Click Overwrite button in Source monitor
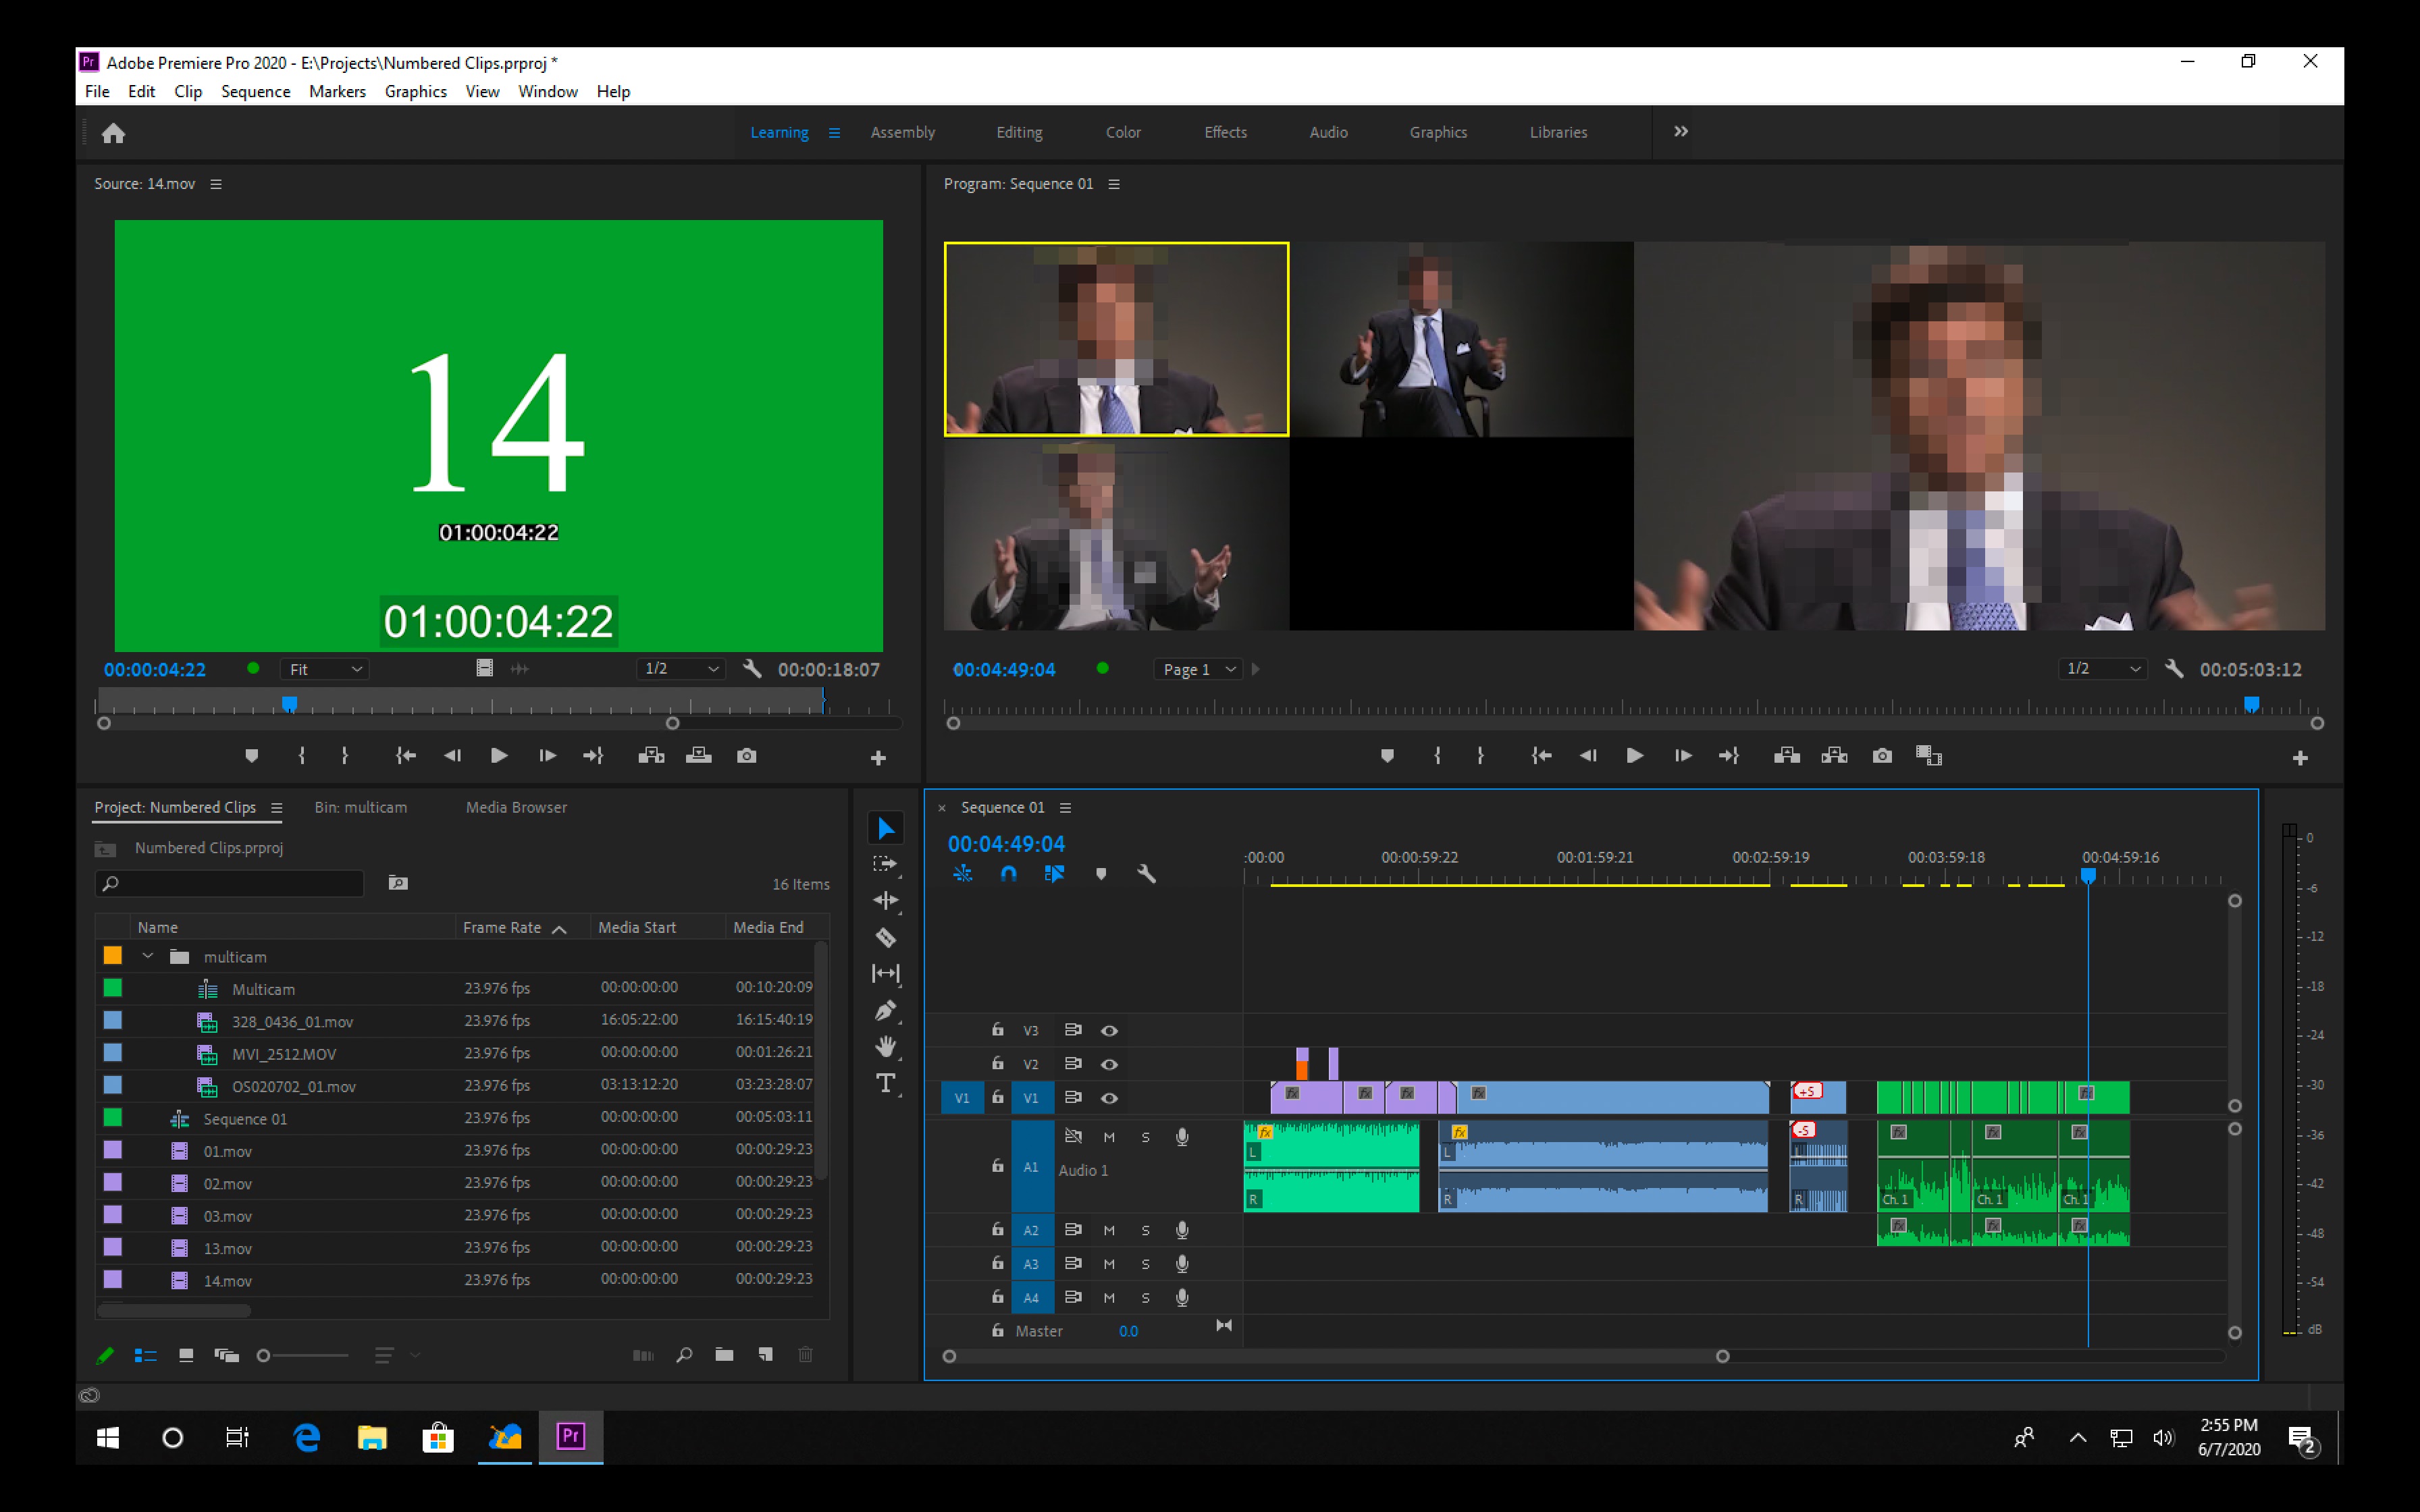Screen dimensions: 2420x1512 [x=699, y=756]
